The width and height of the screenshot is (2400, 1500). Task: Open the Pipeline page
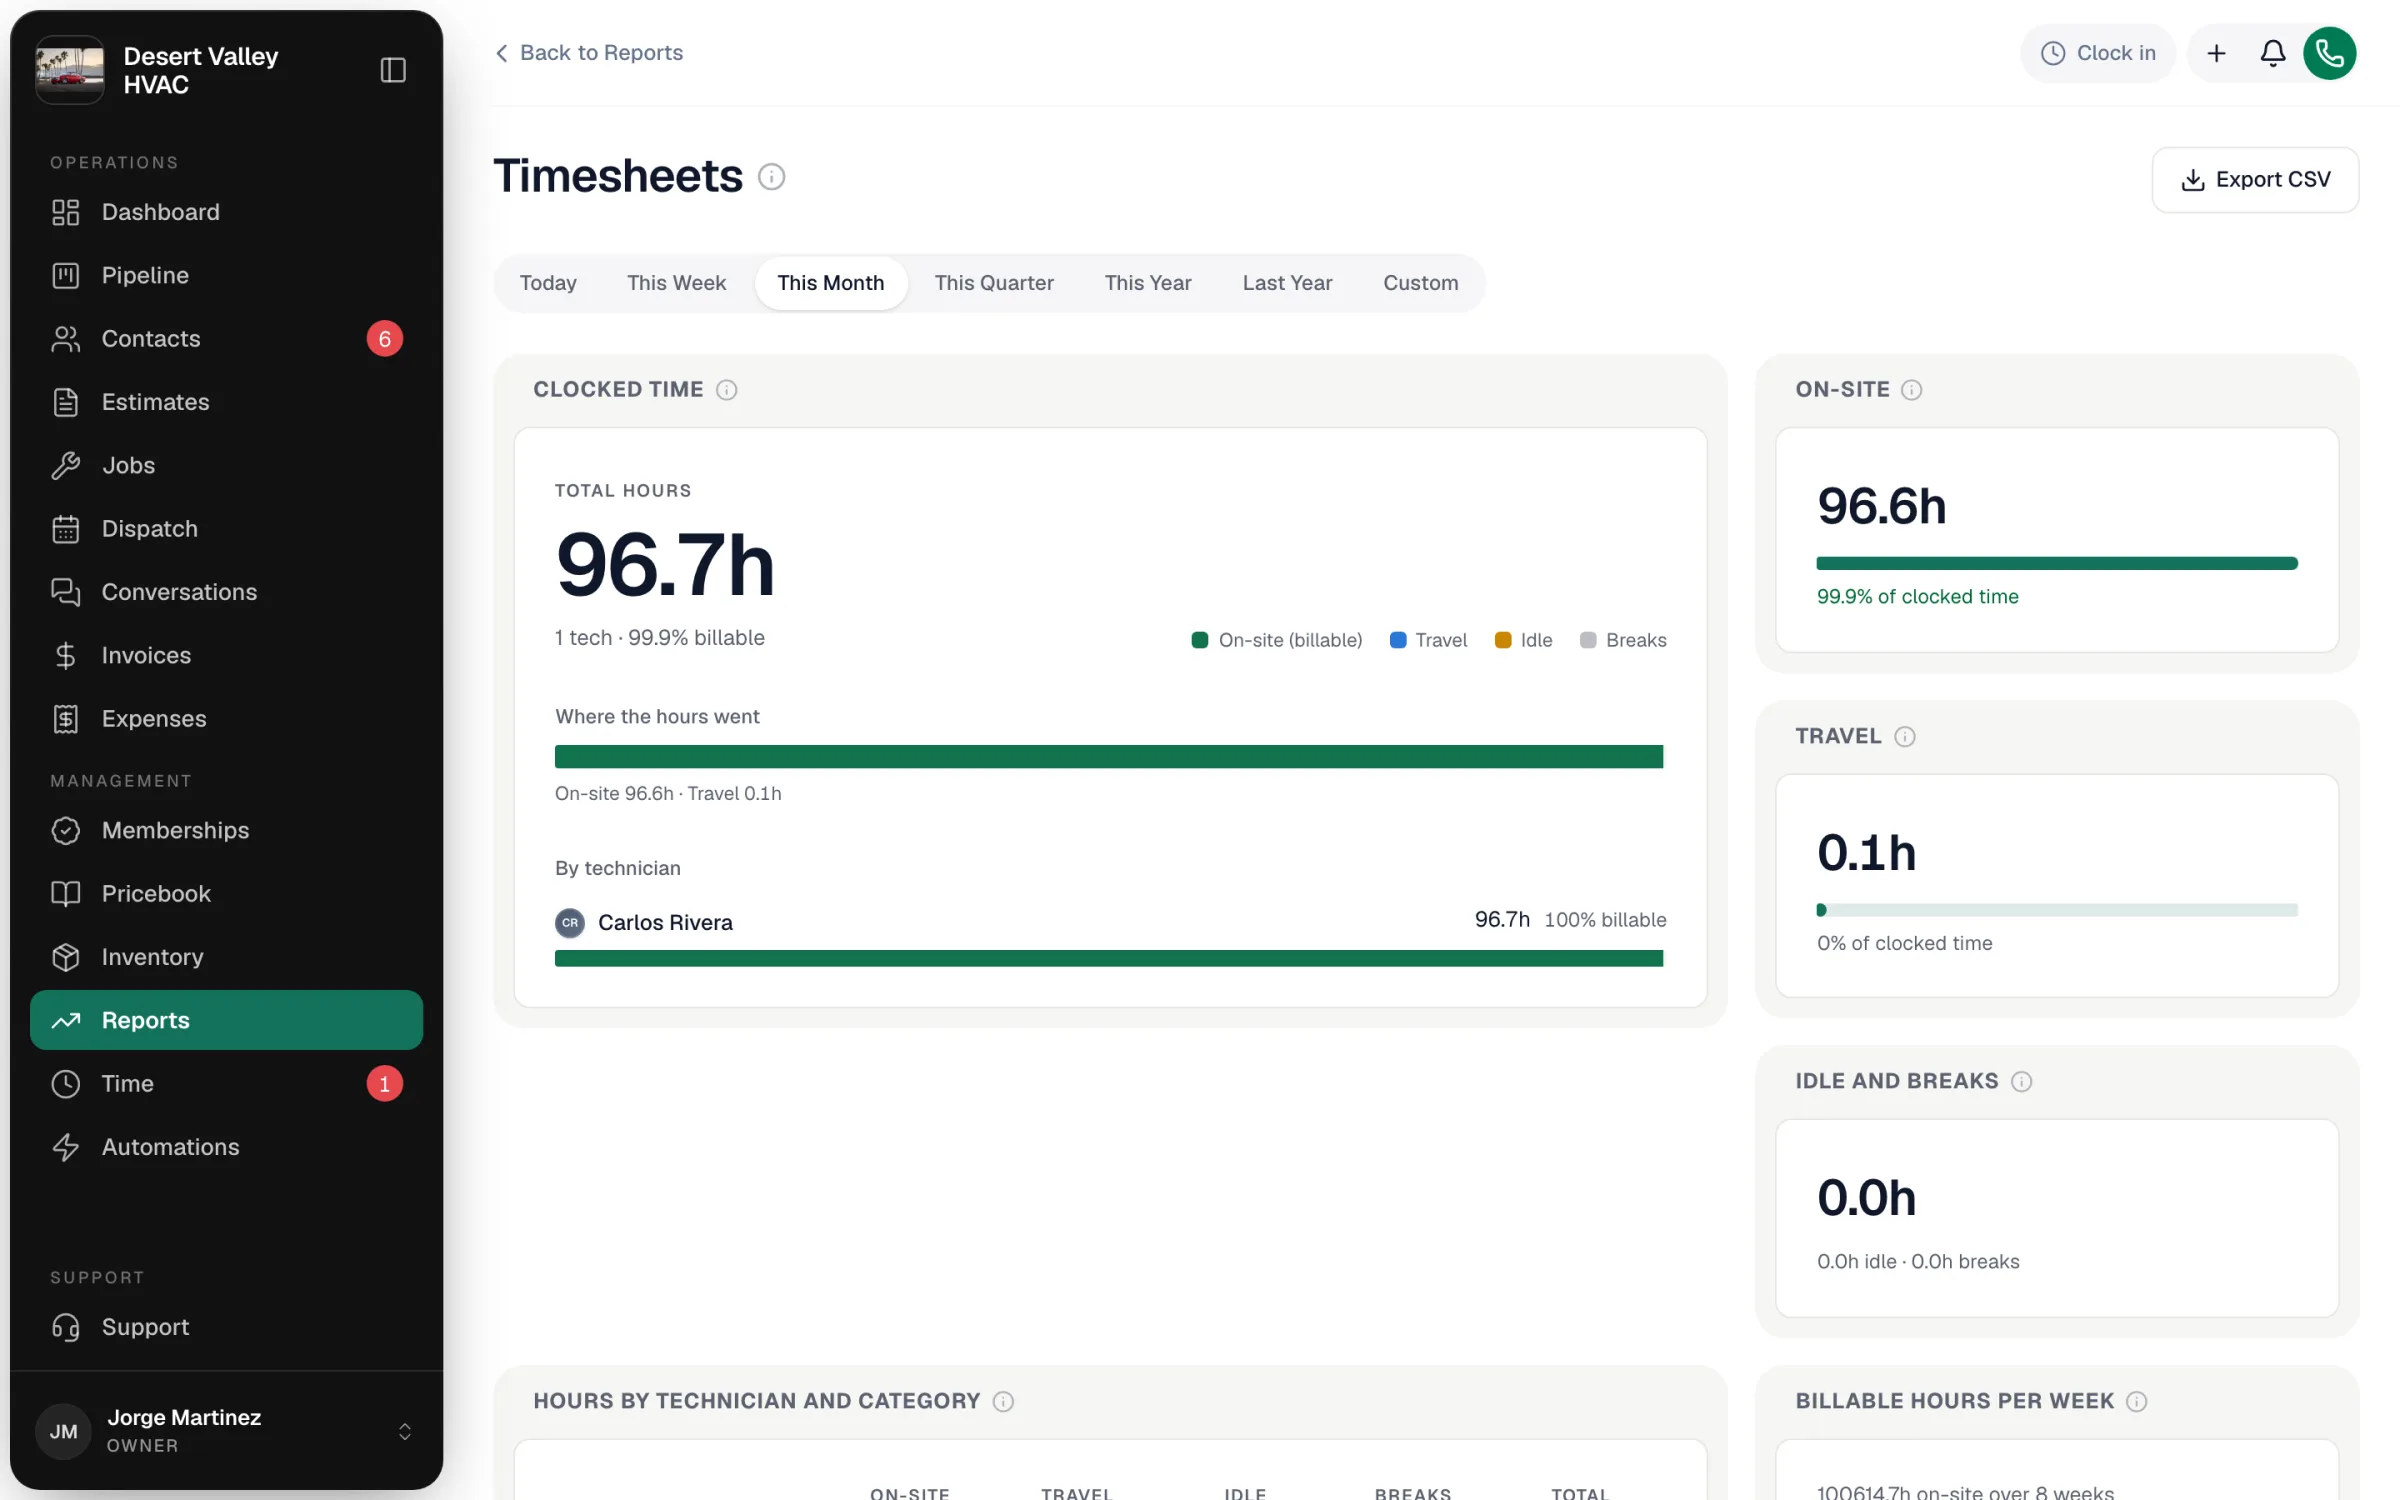pyautogui.click(x=226, y=275)
